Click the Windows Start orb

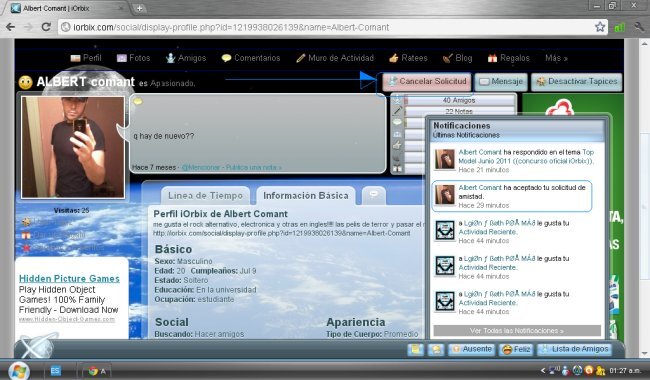[x=18, y=370]
